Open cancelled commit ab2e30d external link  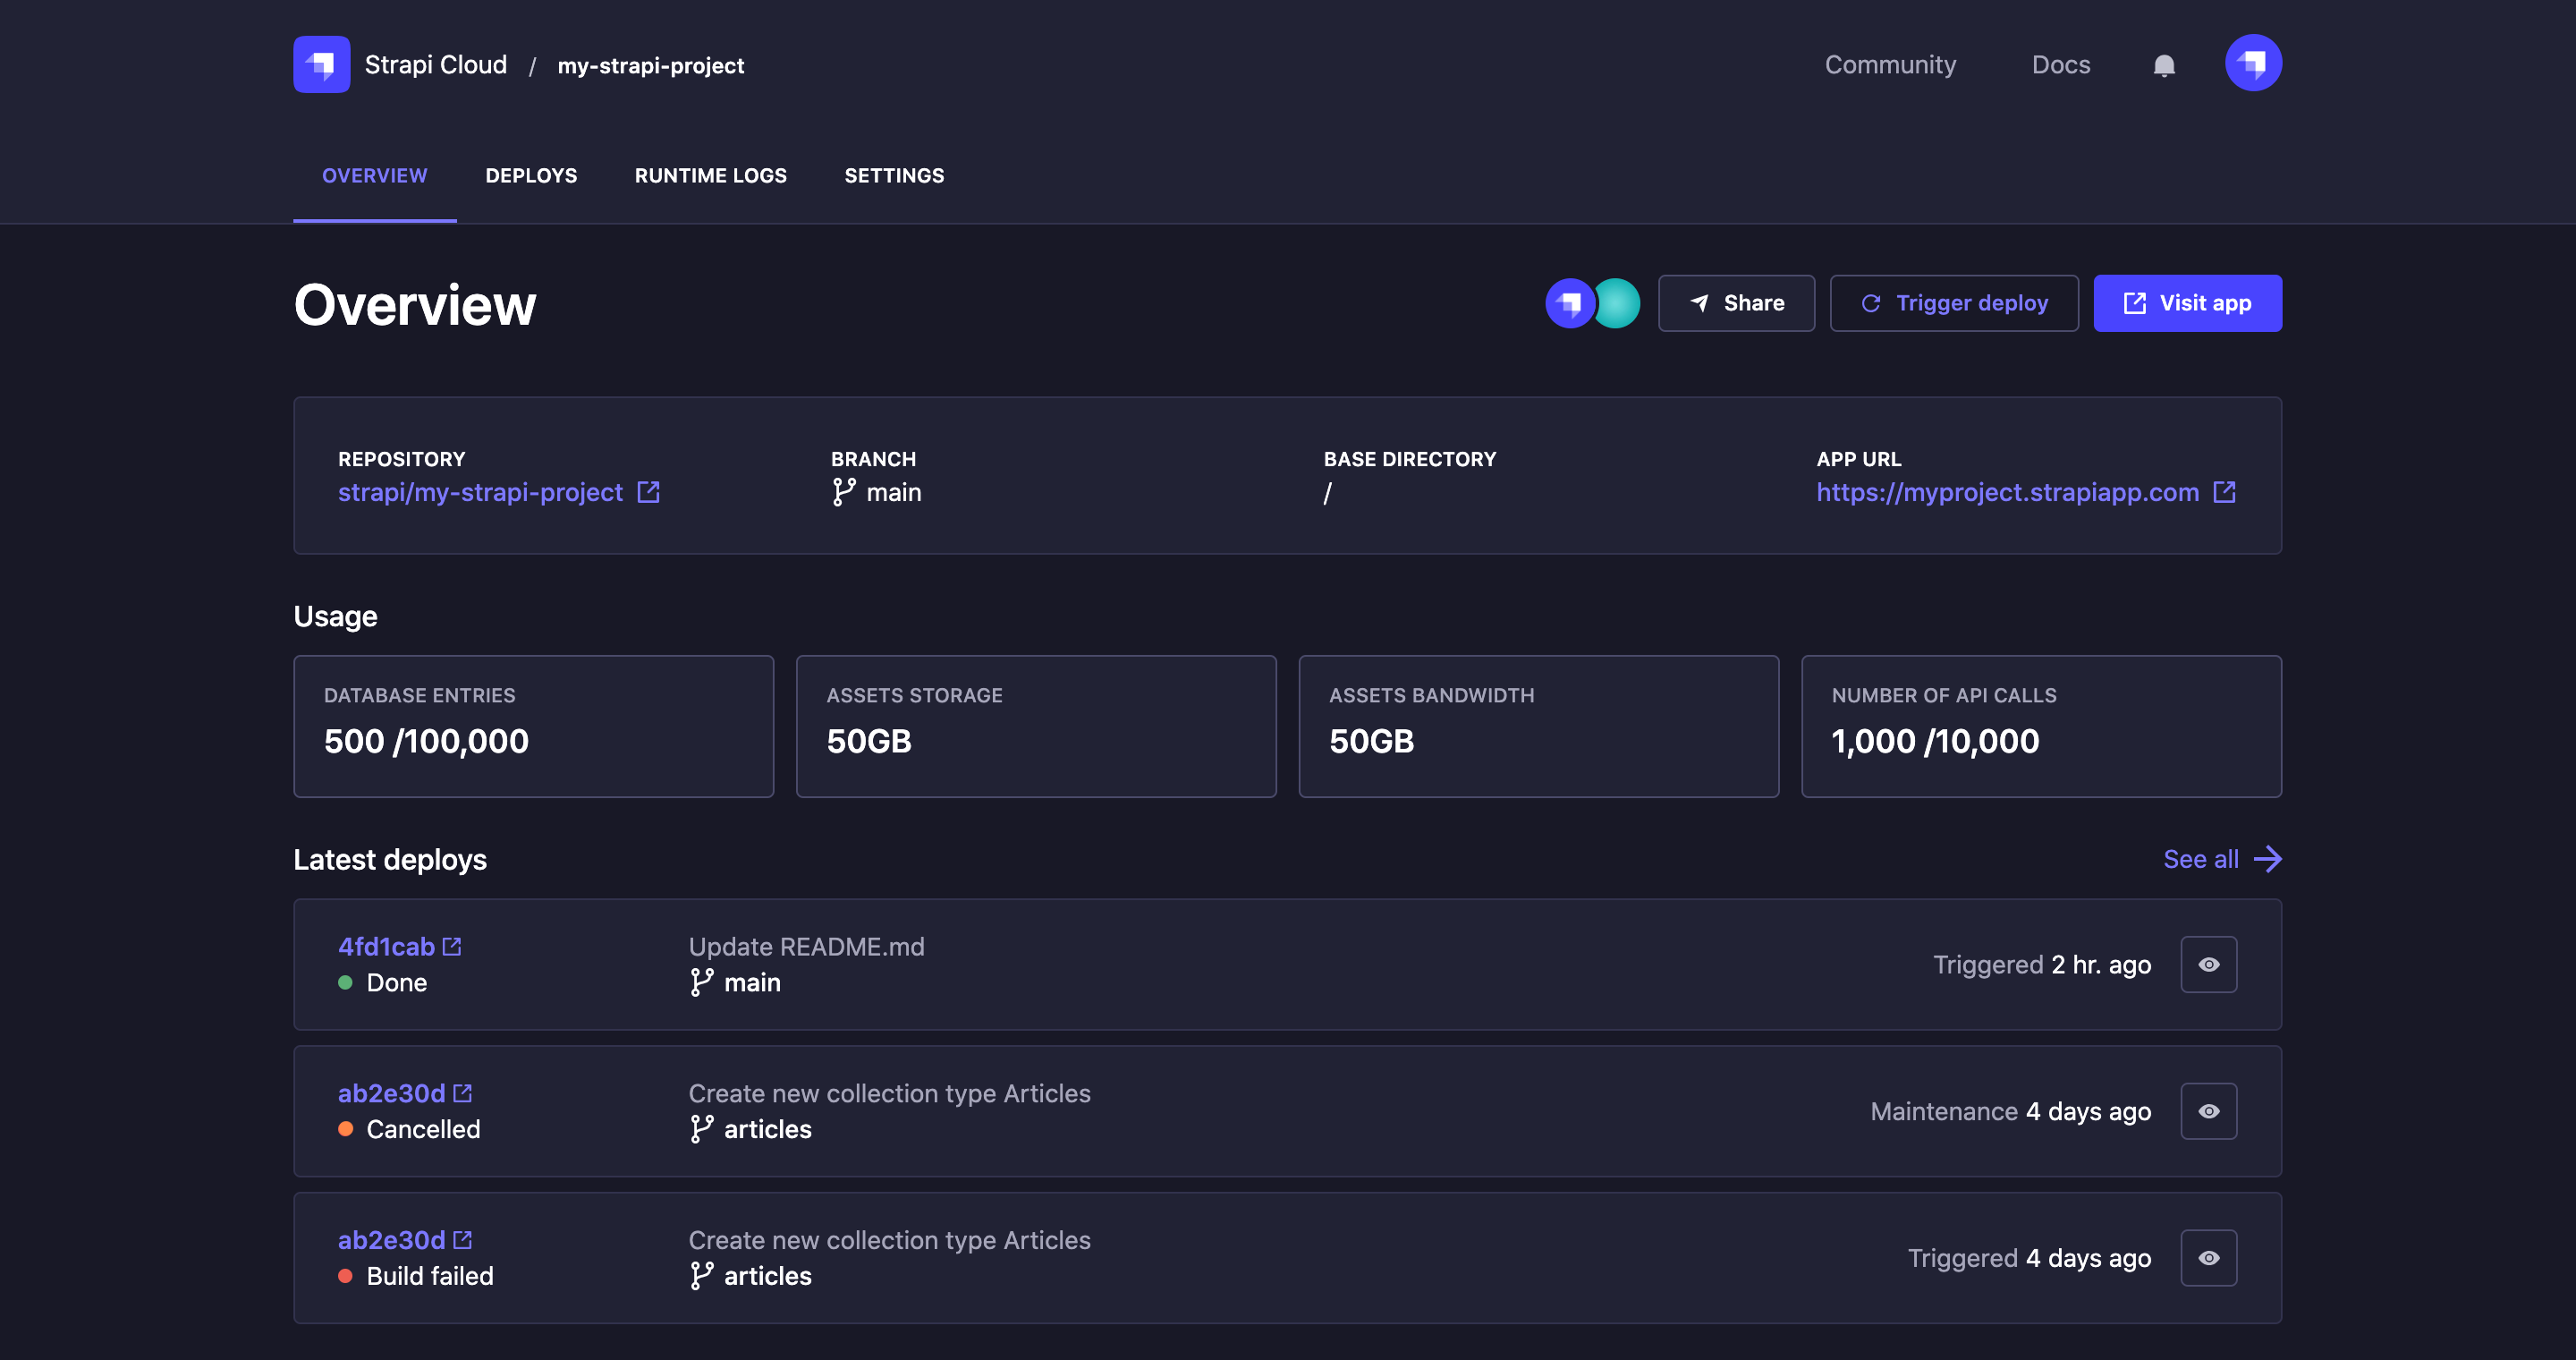coord(464,1092)
